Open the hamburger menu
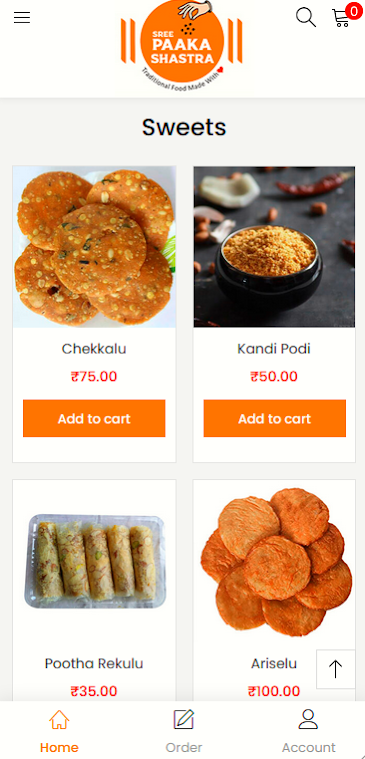This screenshot has height=759, width=365. 22,18
